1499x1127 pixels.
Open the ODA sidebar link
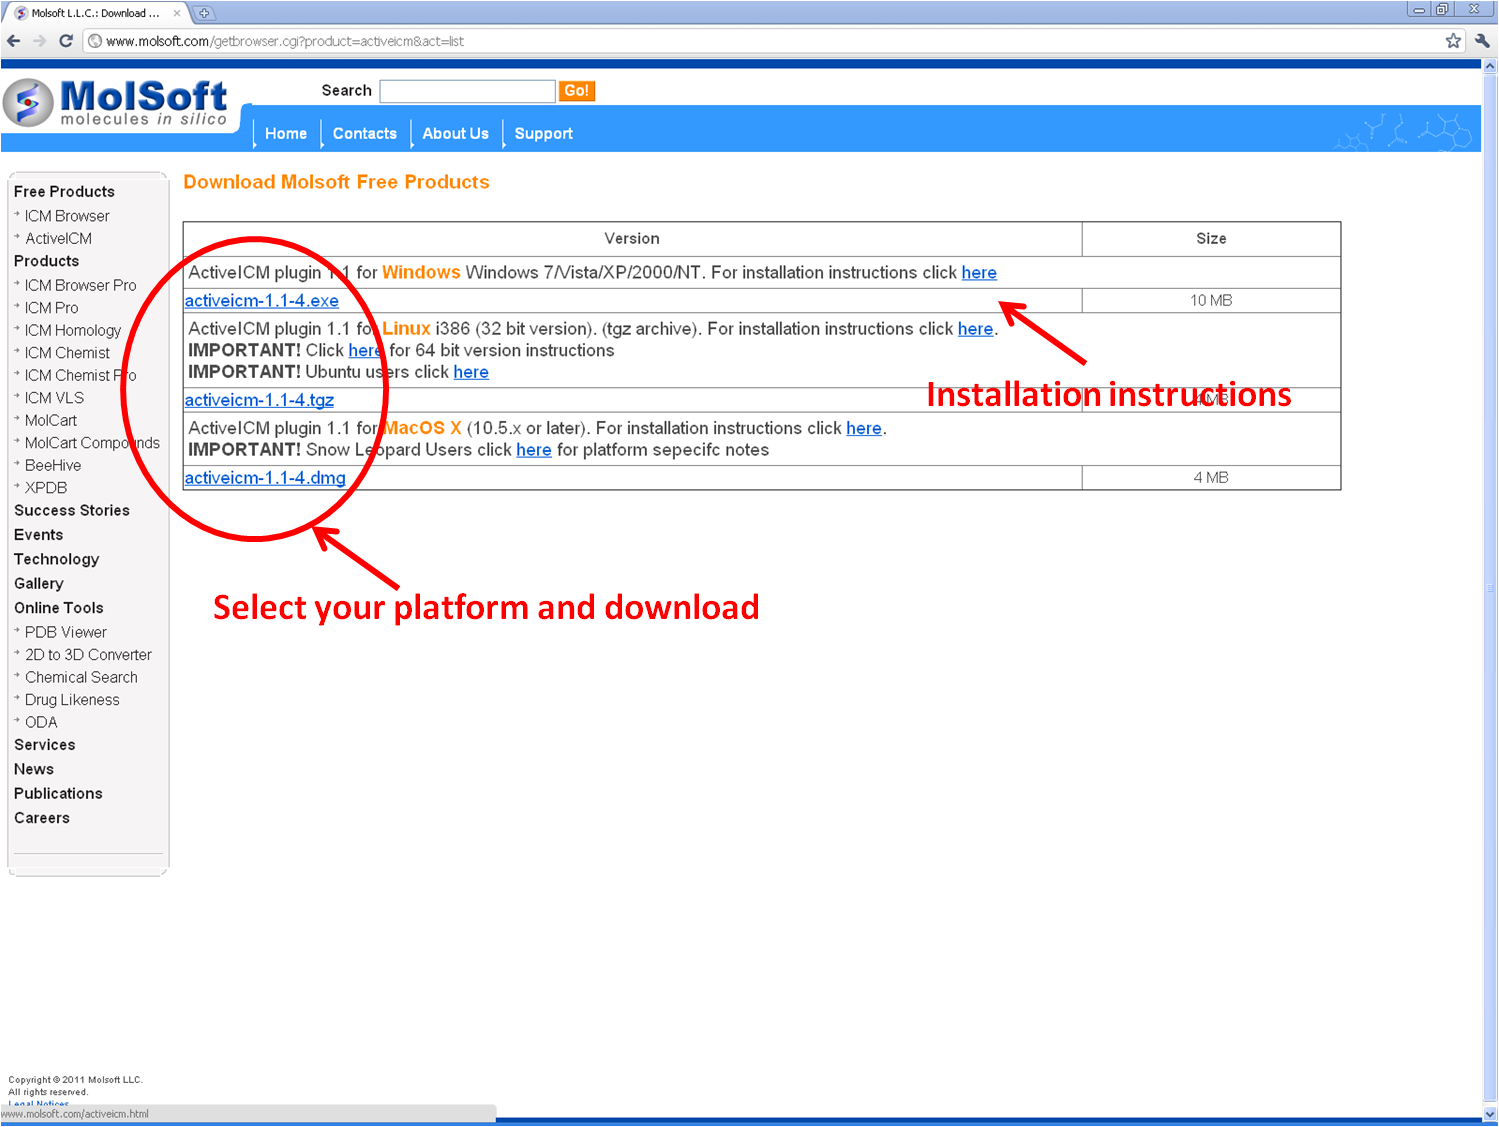[41, 723]
